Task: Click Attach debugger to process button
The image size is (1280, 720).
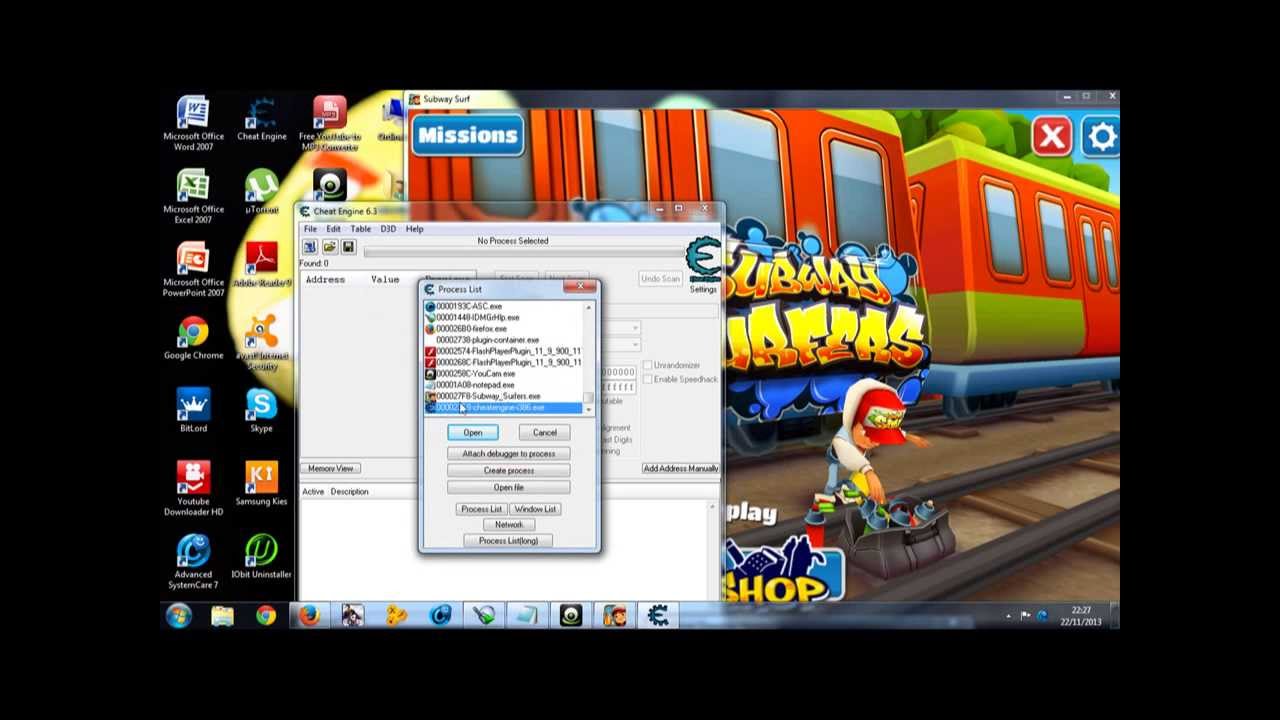Action: click(x=508, y=454)
